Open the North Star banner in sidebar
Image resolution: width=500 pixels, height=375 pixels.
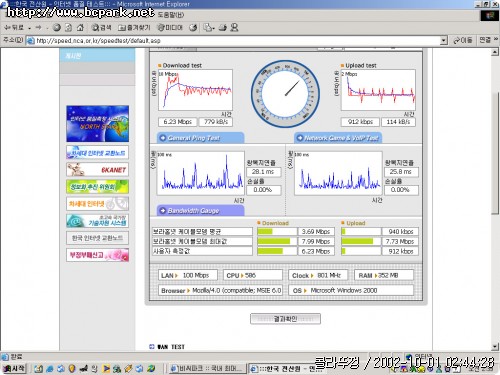pyautogui.click(x=97, y=124)
